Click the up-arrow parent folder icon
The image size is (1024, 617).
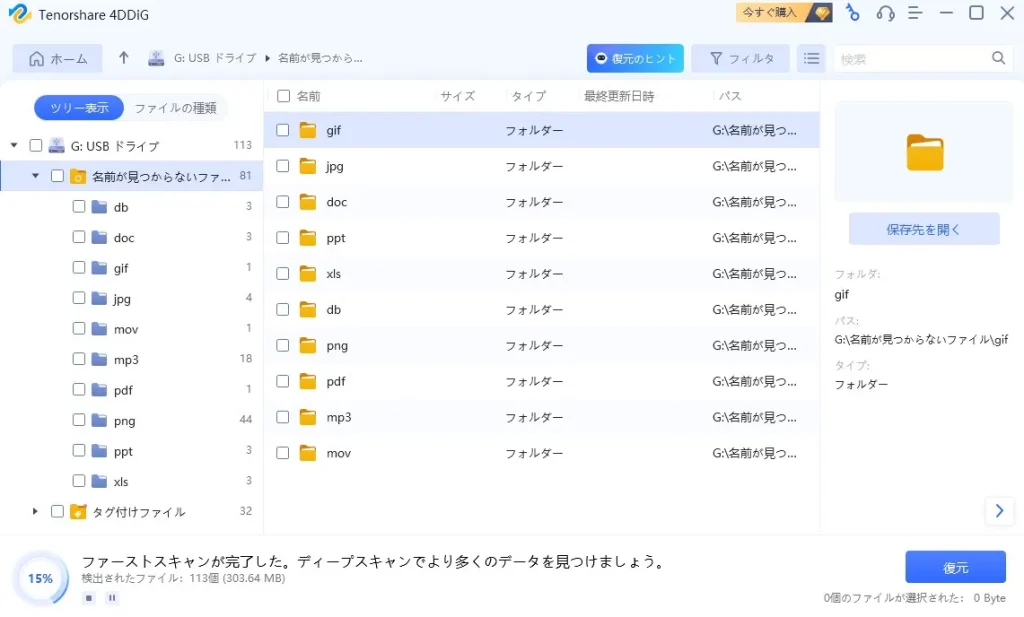124,58
